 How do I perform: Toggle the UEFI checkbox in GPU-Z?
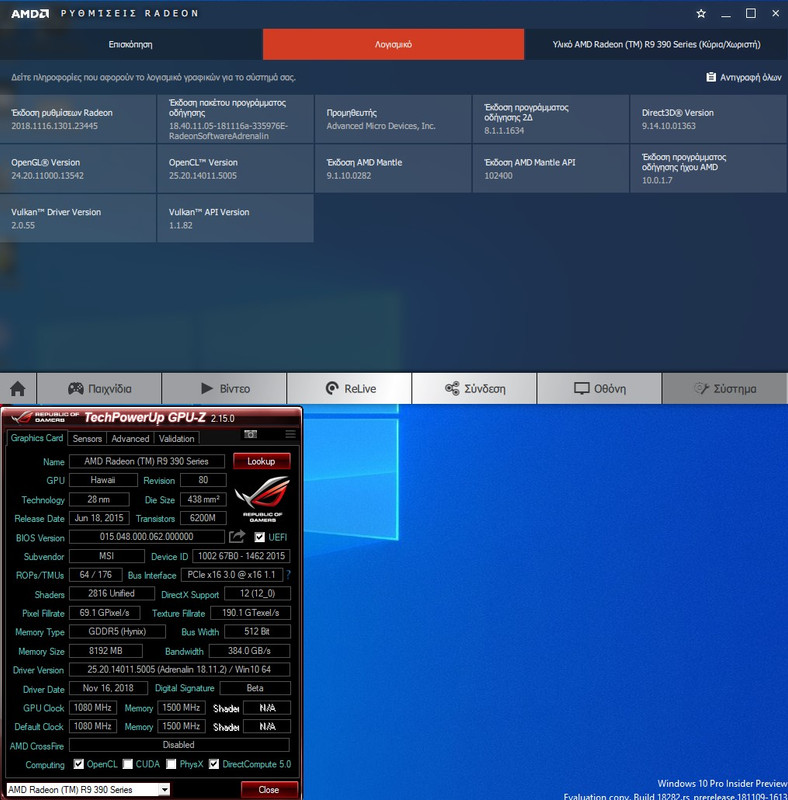click(260, 537)
